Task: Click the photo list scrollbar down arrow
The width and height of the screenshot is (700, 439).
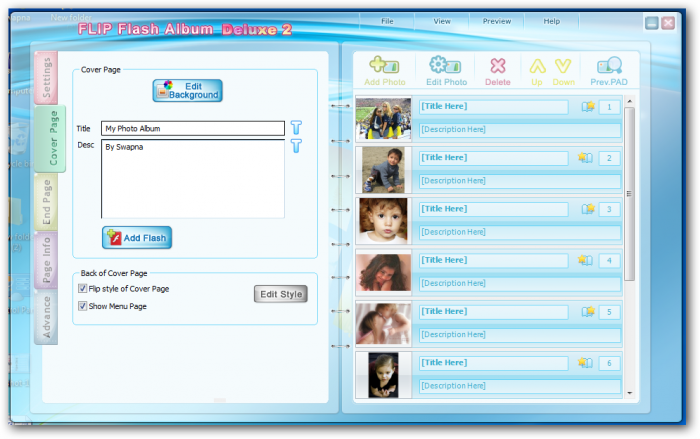Action: click(629, 393)
